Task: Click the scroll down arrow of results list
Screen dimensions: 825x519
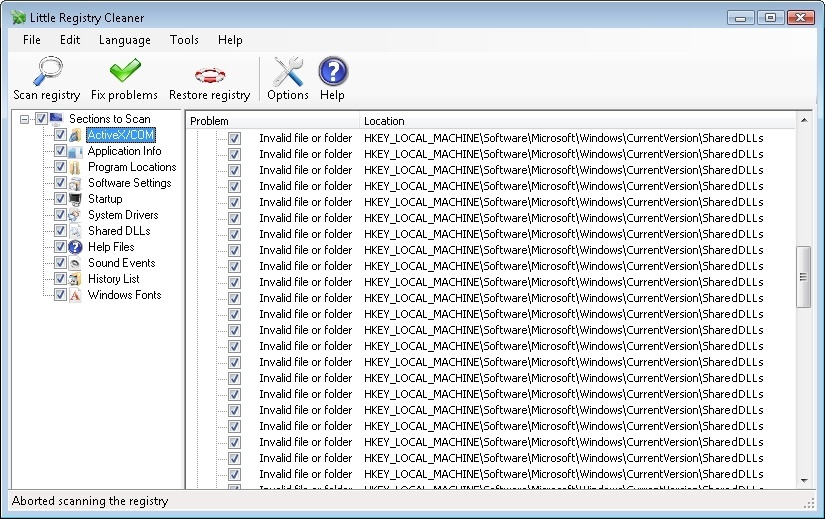Action: 804,481
